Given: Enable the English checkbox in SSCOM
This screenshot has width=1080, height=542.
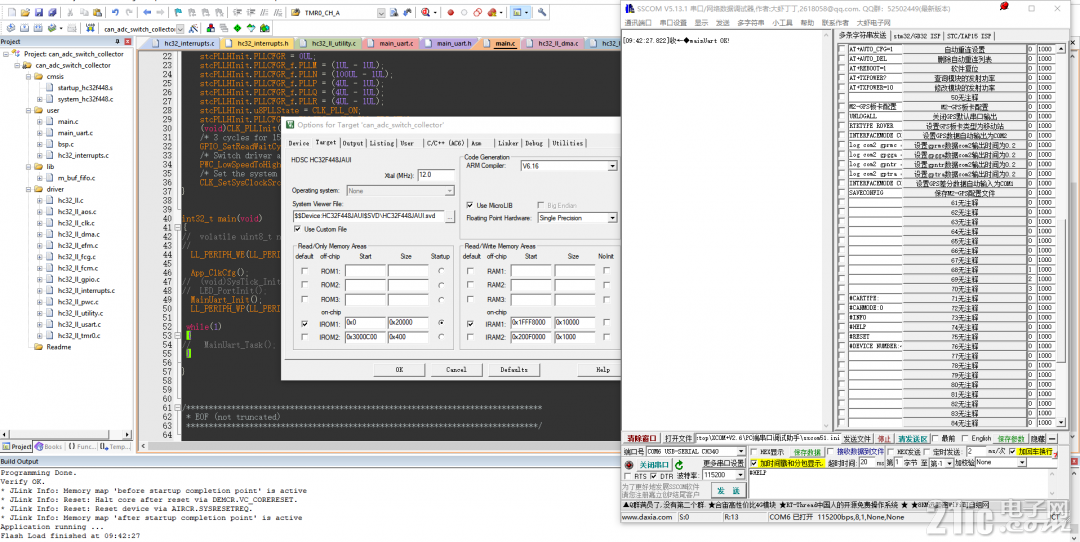Looking at the screenshot, I should [x=966, y=439].
